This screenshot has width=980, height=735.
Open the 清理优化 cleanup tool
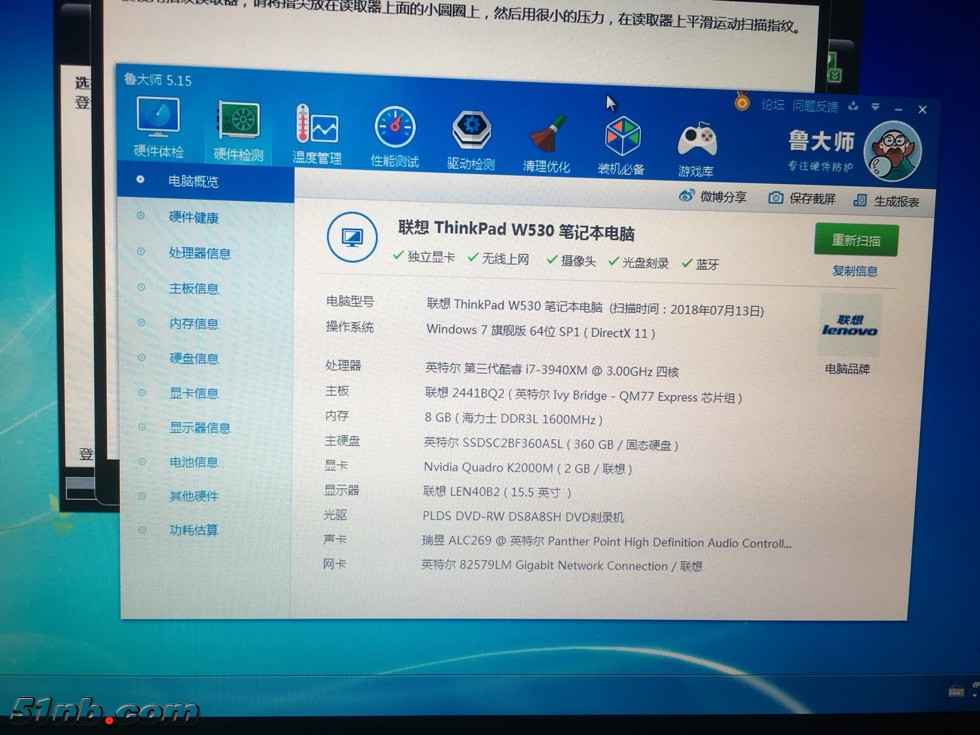(x=546, y=133)
